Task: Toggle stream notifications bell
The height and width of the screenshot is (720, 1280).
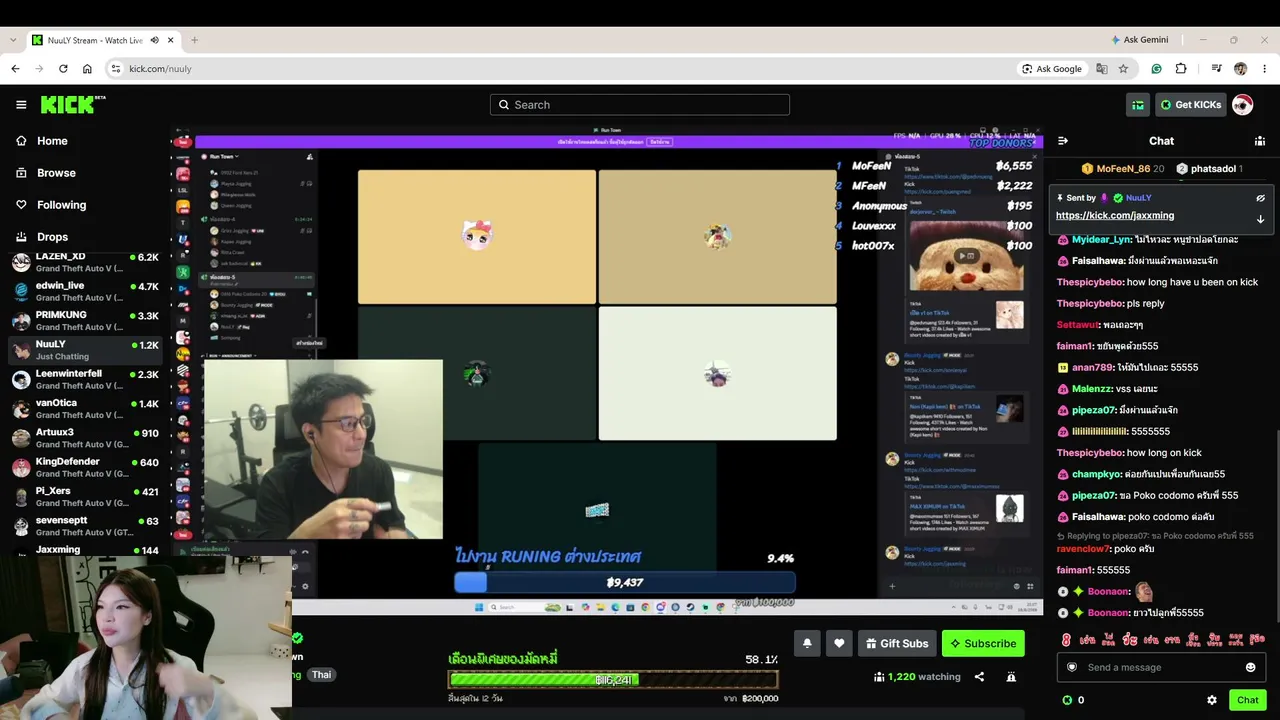Action: click(x=807, y=644)
